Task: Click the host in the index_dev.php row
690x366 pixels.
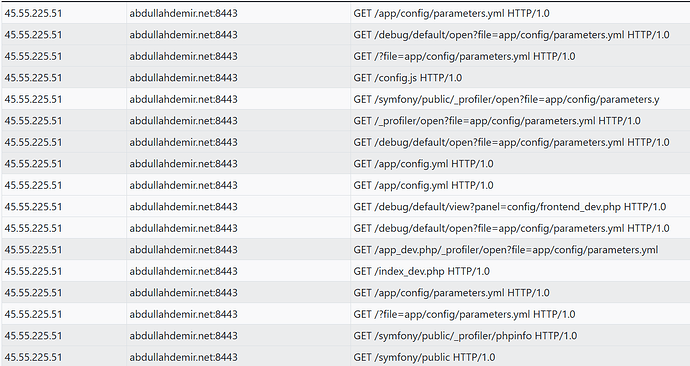Action: coord(184,271)
